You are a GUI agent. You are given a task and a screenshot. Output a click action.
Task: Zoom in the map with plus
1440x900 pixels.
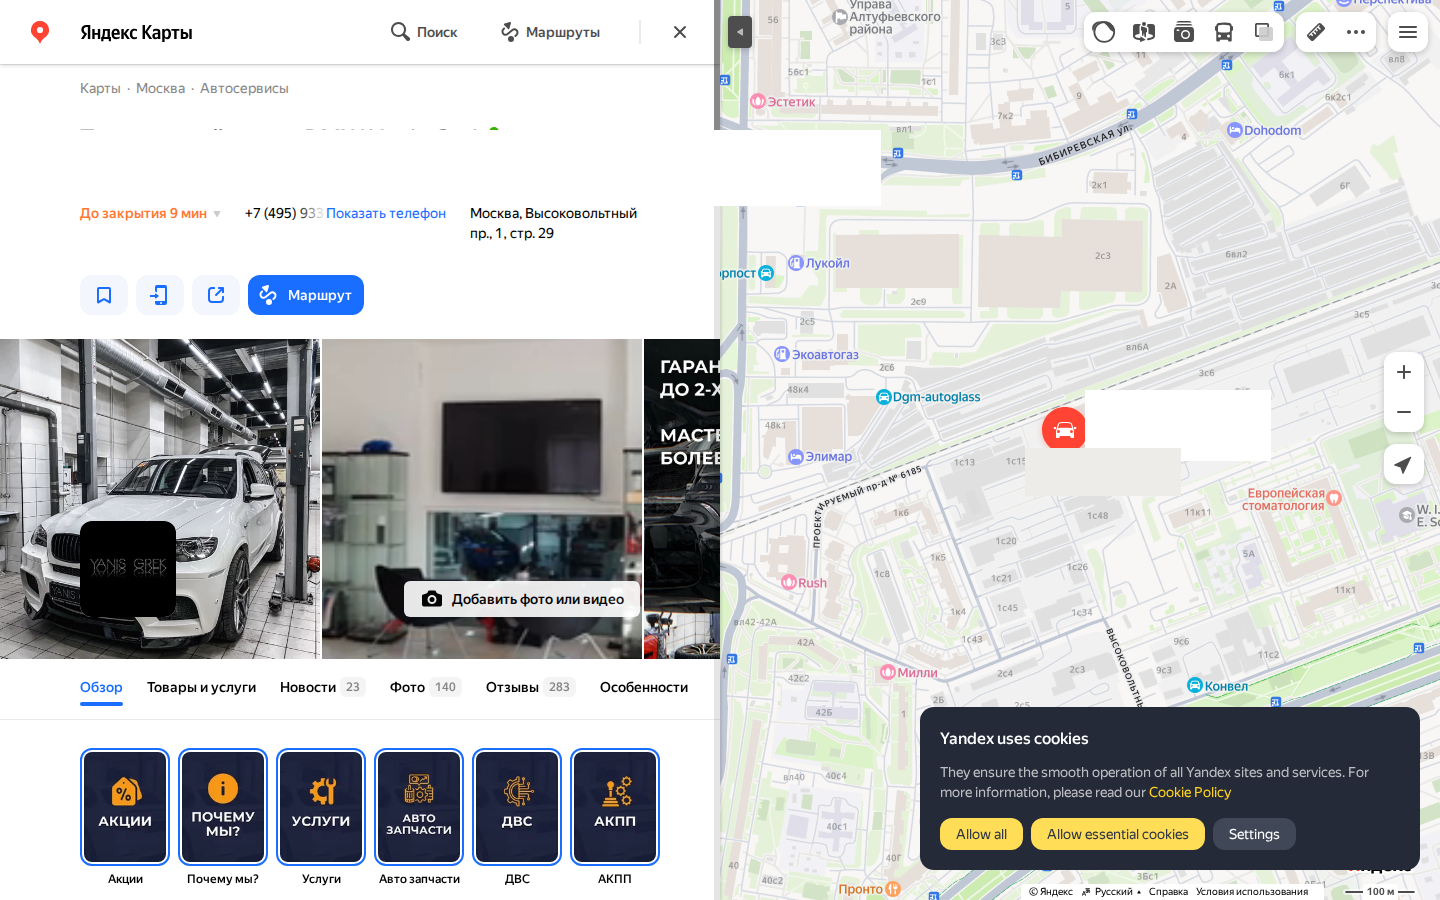(x=1404, y=372)
